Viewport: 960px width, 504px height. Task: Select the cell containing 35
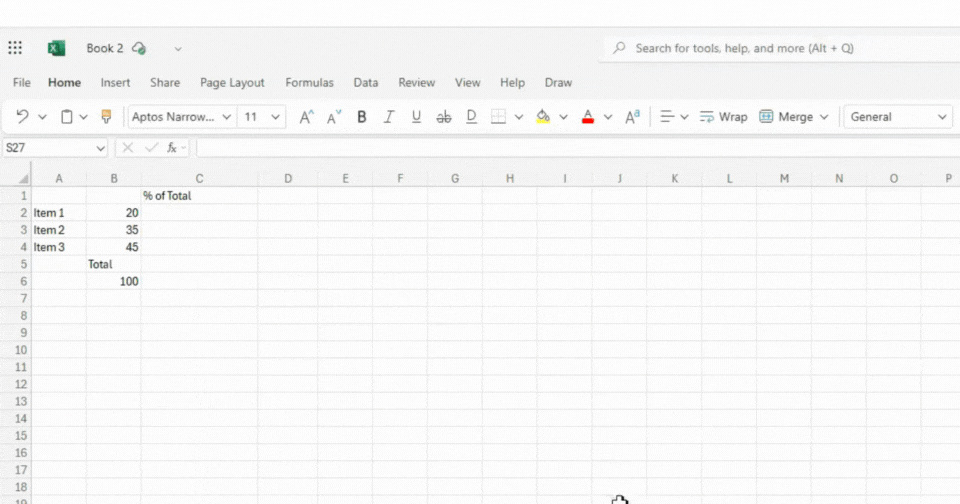[x=114, y=230]
